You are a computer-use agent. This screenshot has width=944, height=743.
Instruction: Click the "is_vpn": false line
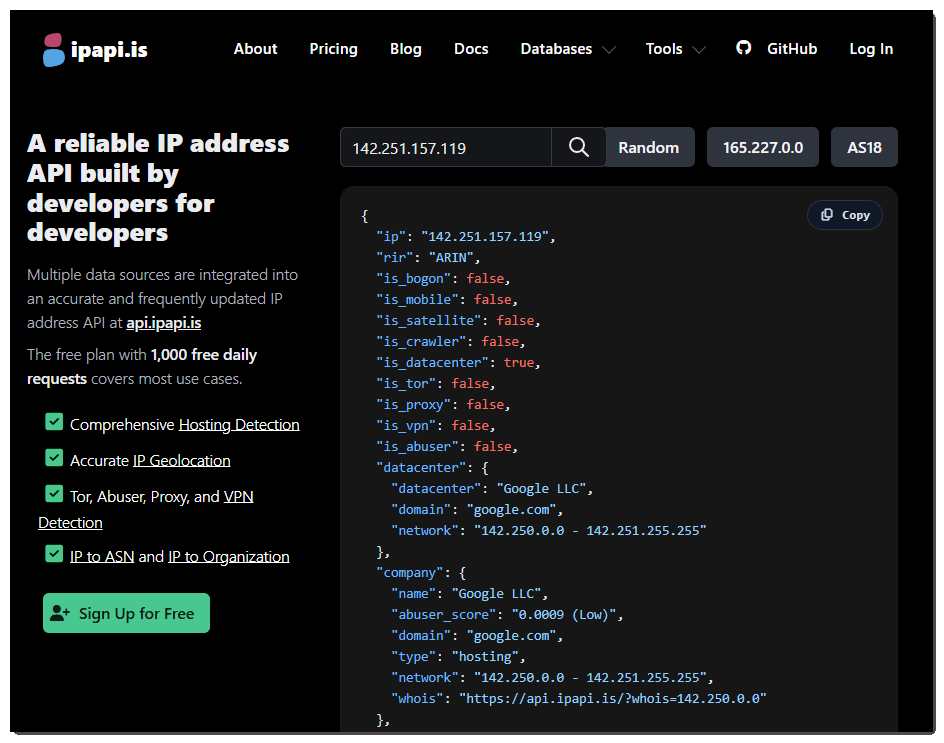tap(435, 426)
